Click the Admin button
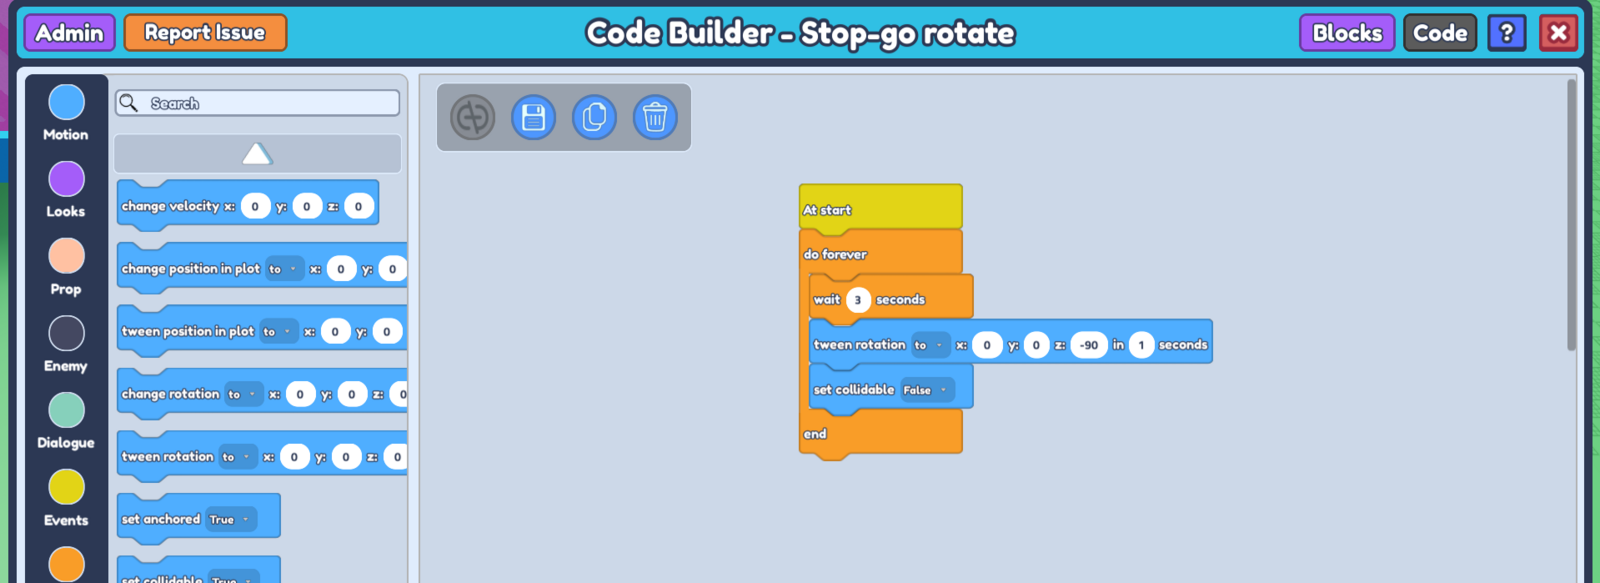This screenshot has height=583, width=1600. (x=70, y=33)
